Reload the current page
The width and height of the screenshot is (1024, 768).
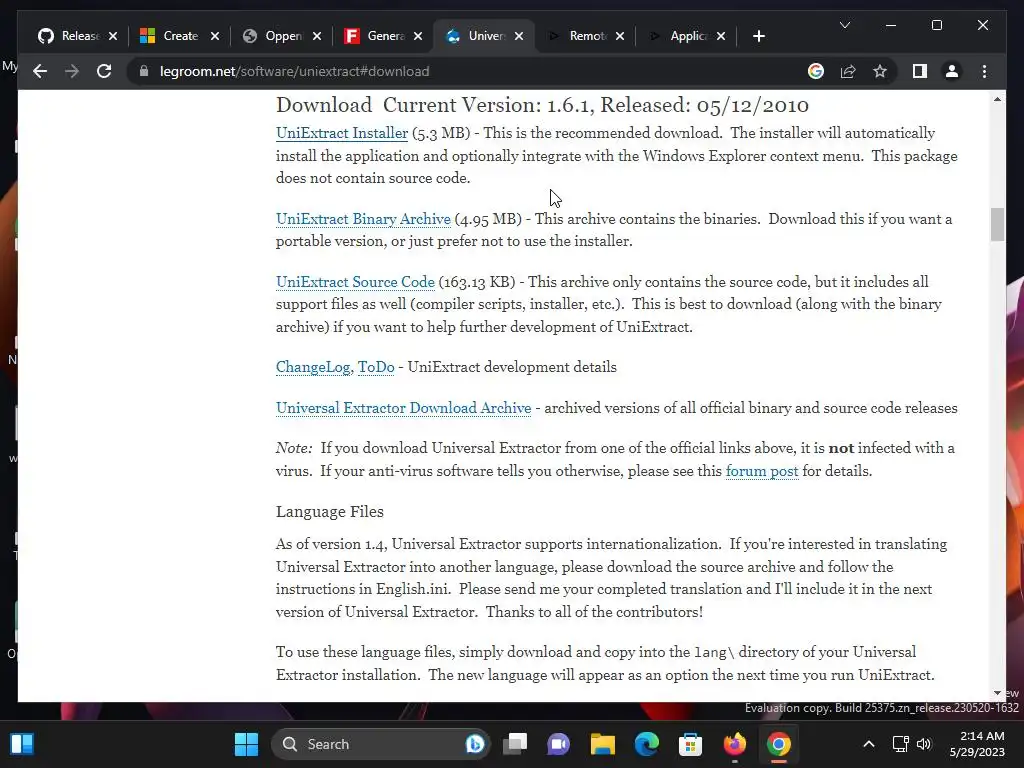[x=104, y=71]
